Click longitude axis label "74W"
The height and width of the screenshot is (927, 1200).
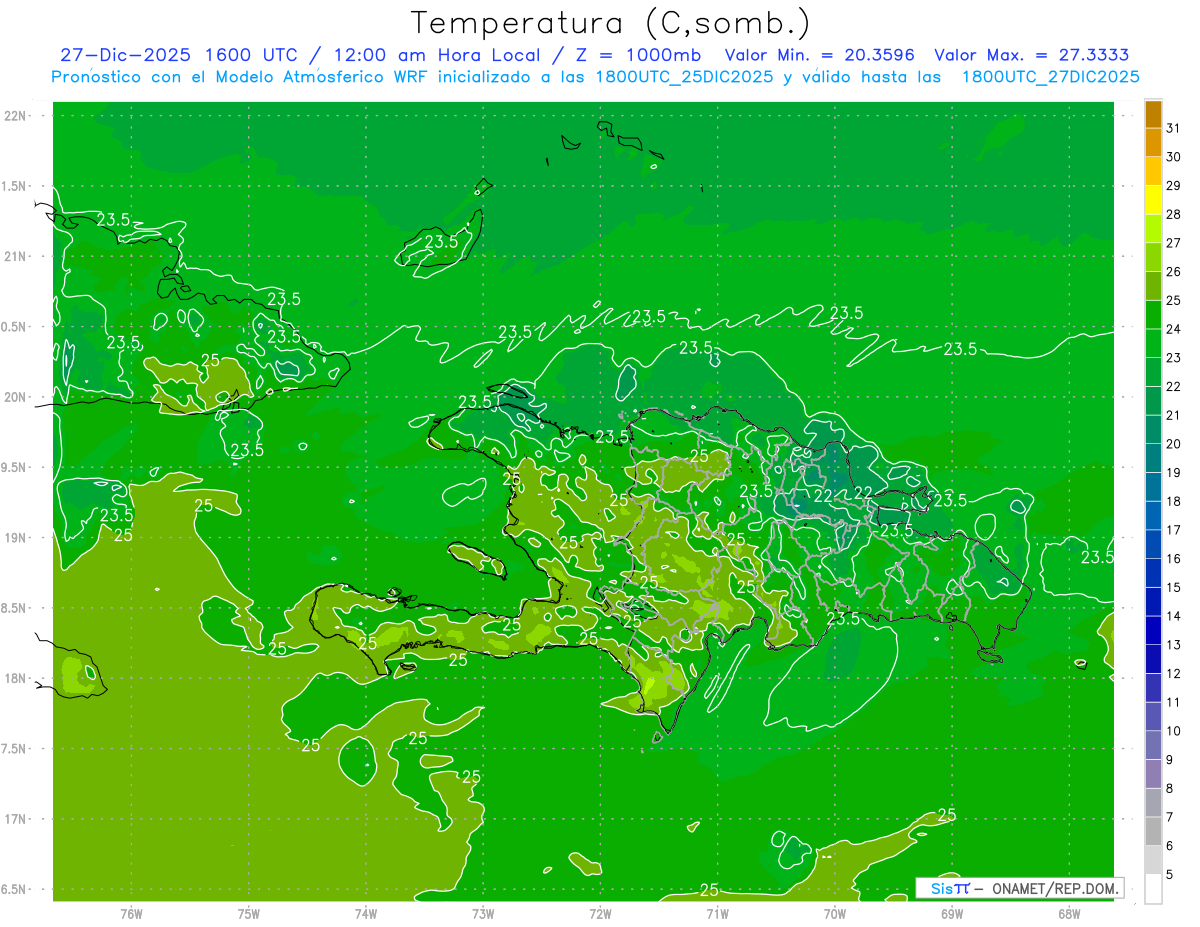tap(366, 913)
